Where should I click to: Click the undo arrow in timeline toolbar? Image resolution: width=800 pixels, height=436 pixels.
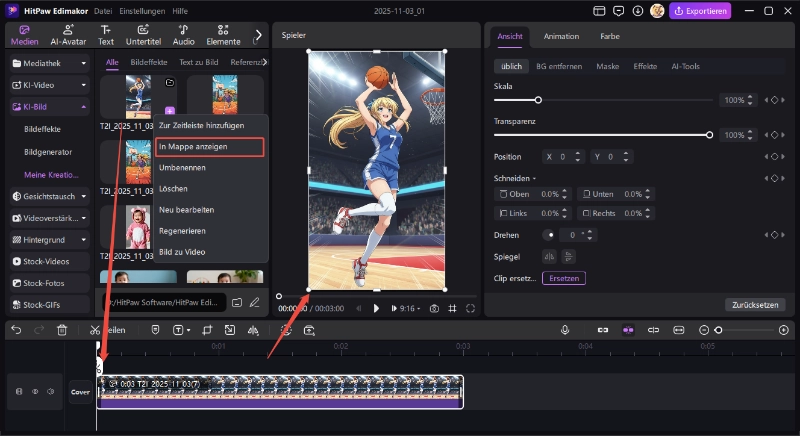[x=16, y=329]
